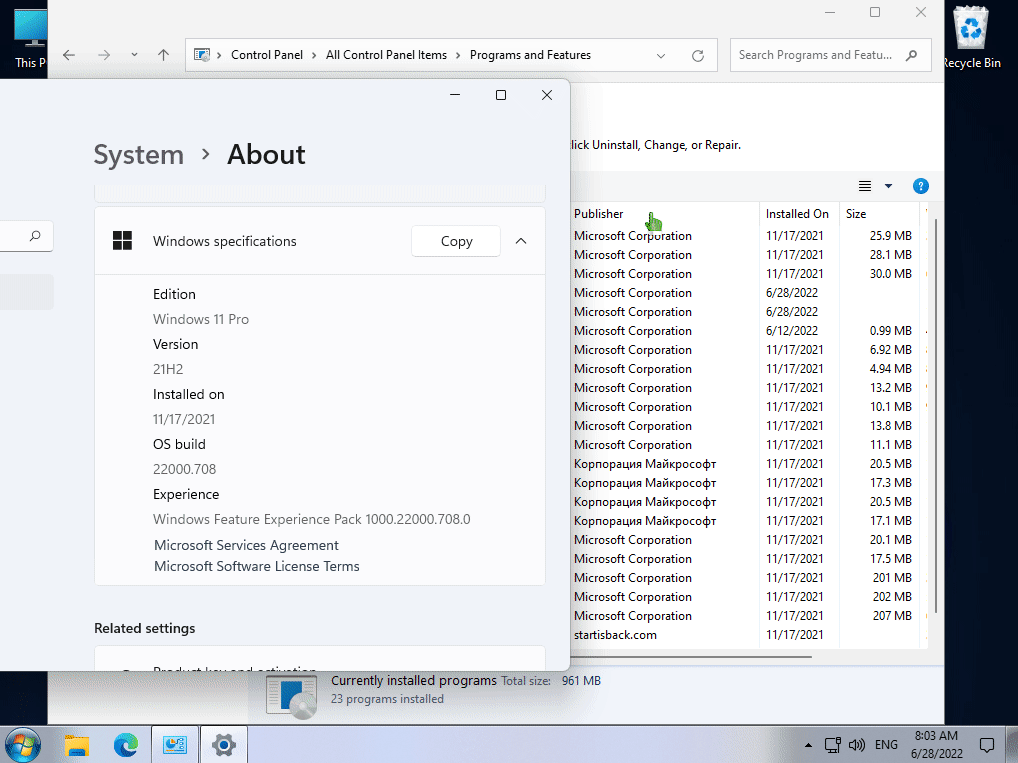Refresh the Programs and Features list

click(x=698, y=56)
